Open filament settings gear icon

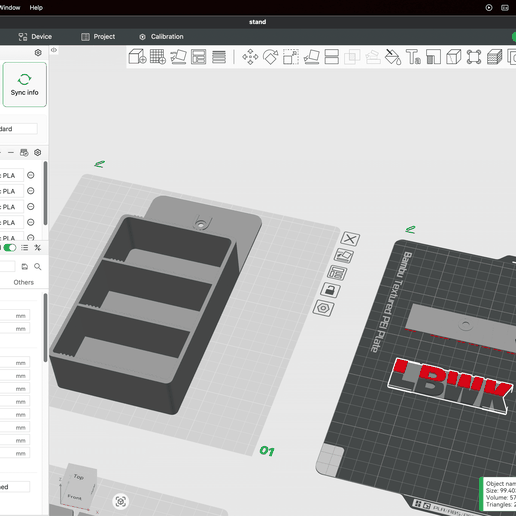coord(38,152)
